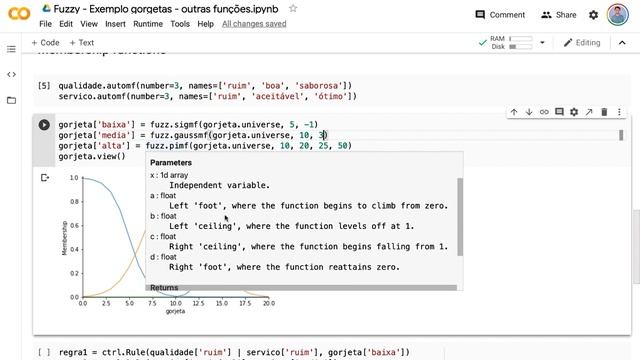The image size is (640, 360).
Task: Open the table of contents sidebar icon
Action: click(x=11, y=49)
